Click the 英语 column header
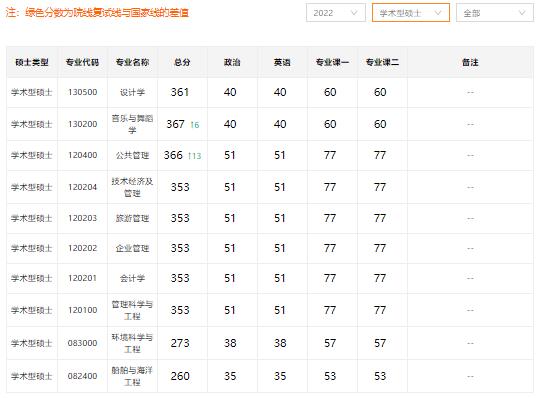The image size is (539, 398). click(x=282, y=62)
